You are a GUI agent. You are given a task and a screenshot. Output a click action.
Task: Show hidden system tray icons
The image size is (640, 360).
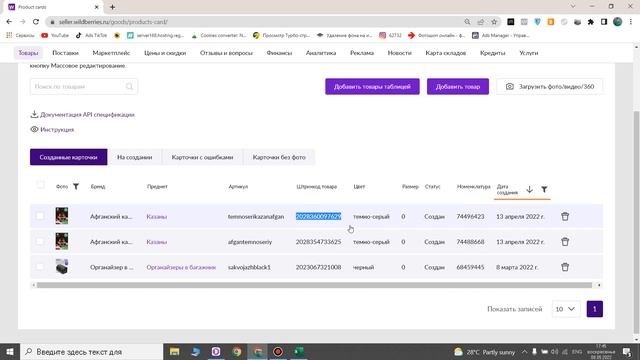[x=524, y=351]
